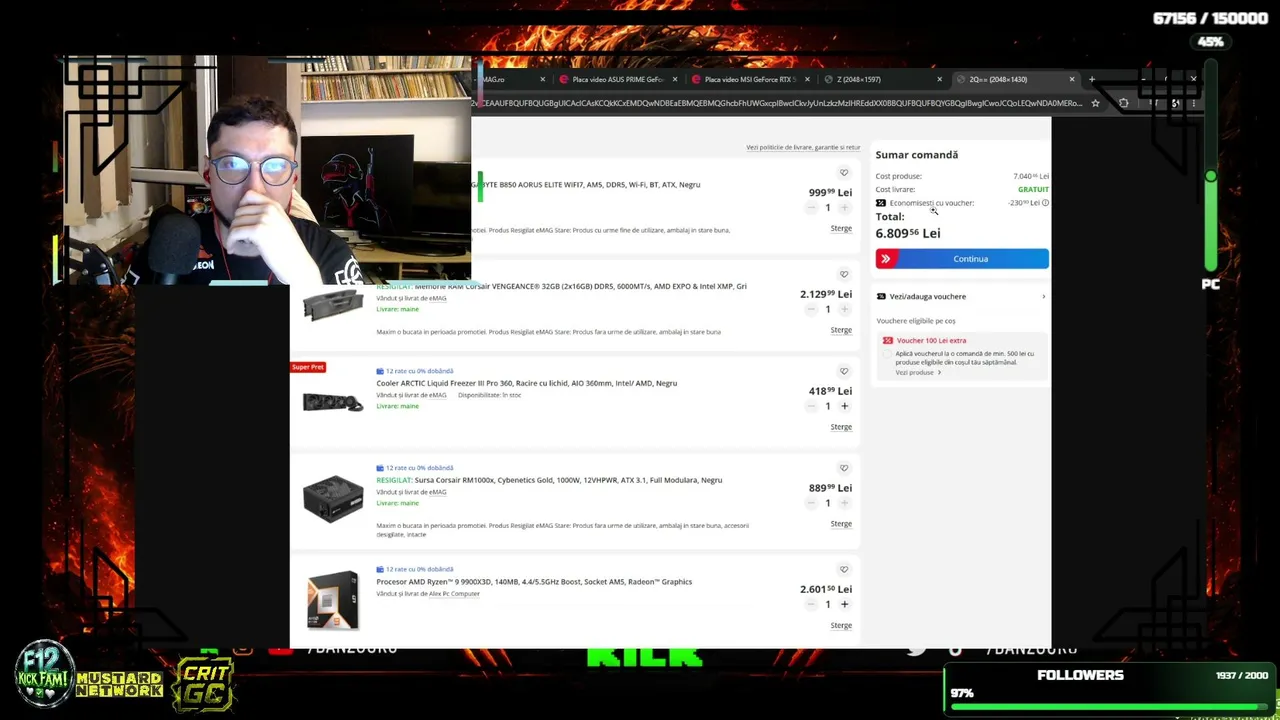This screenshot has width=1280, height=720.
Task: Decrease quantity of the GIGABYTE B850 motherboard
Action: tap(811, 208)
